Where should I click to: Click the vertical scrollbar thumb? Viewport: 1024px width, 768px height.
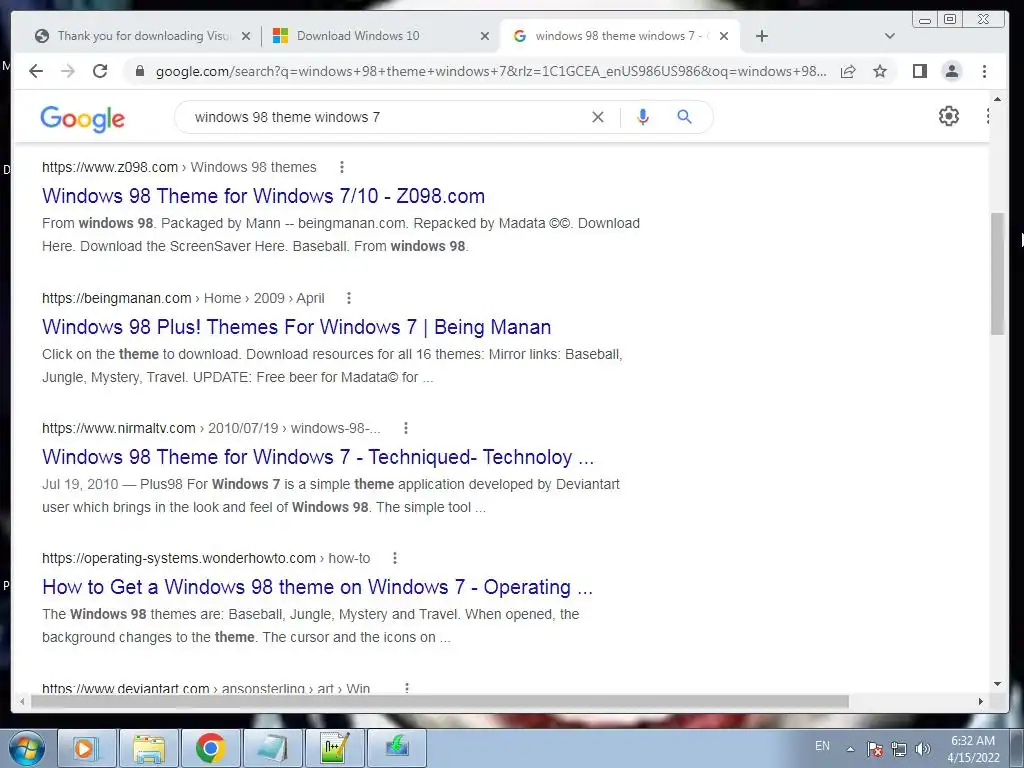(x=997, y=274)
